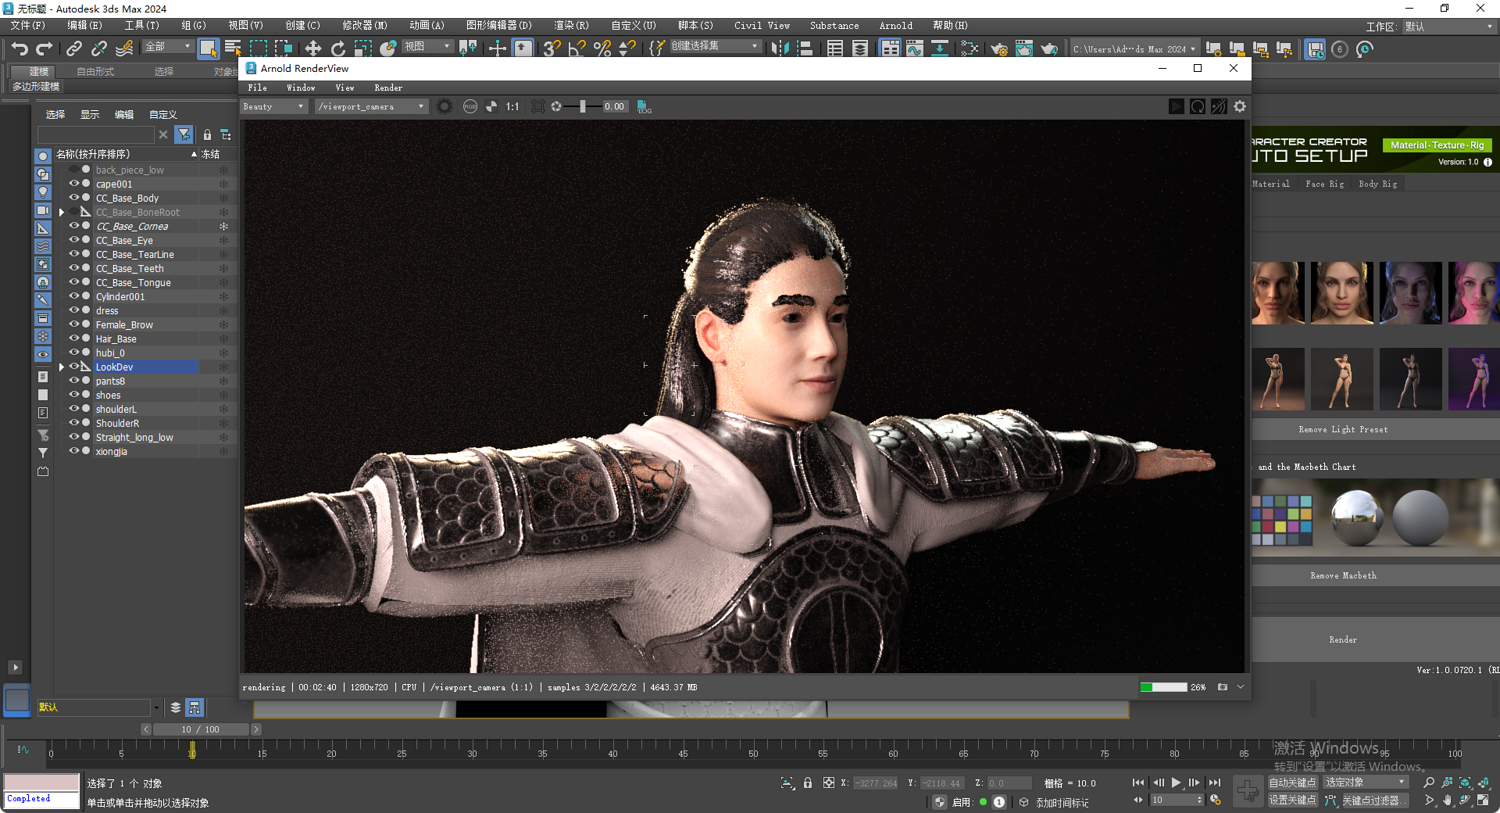Activate the Select and Scale tool

363,48
